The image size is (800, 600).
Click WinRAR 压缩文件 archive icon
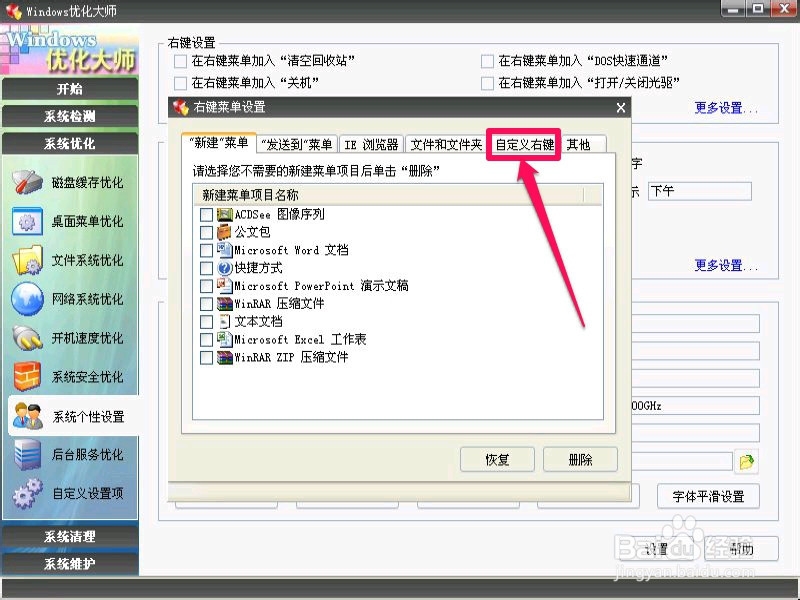pyautogui.click(x=224, y=304)
